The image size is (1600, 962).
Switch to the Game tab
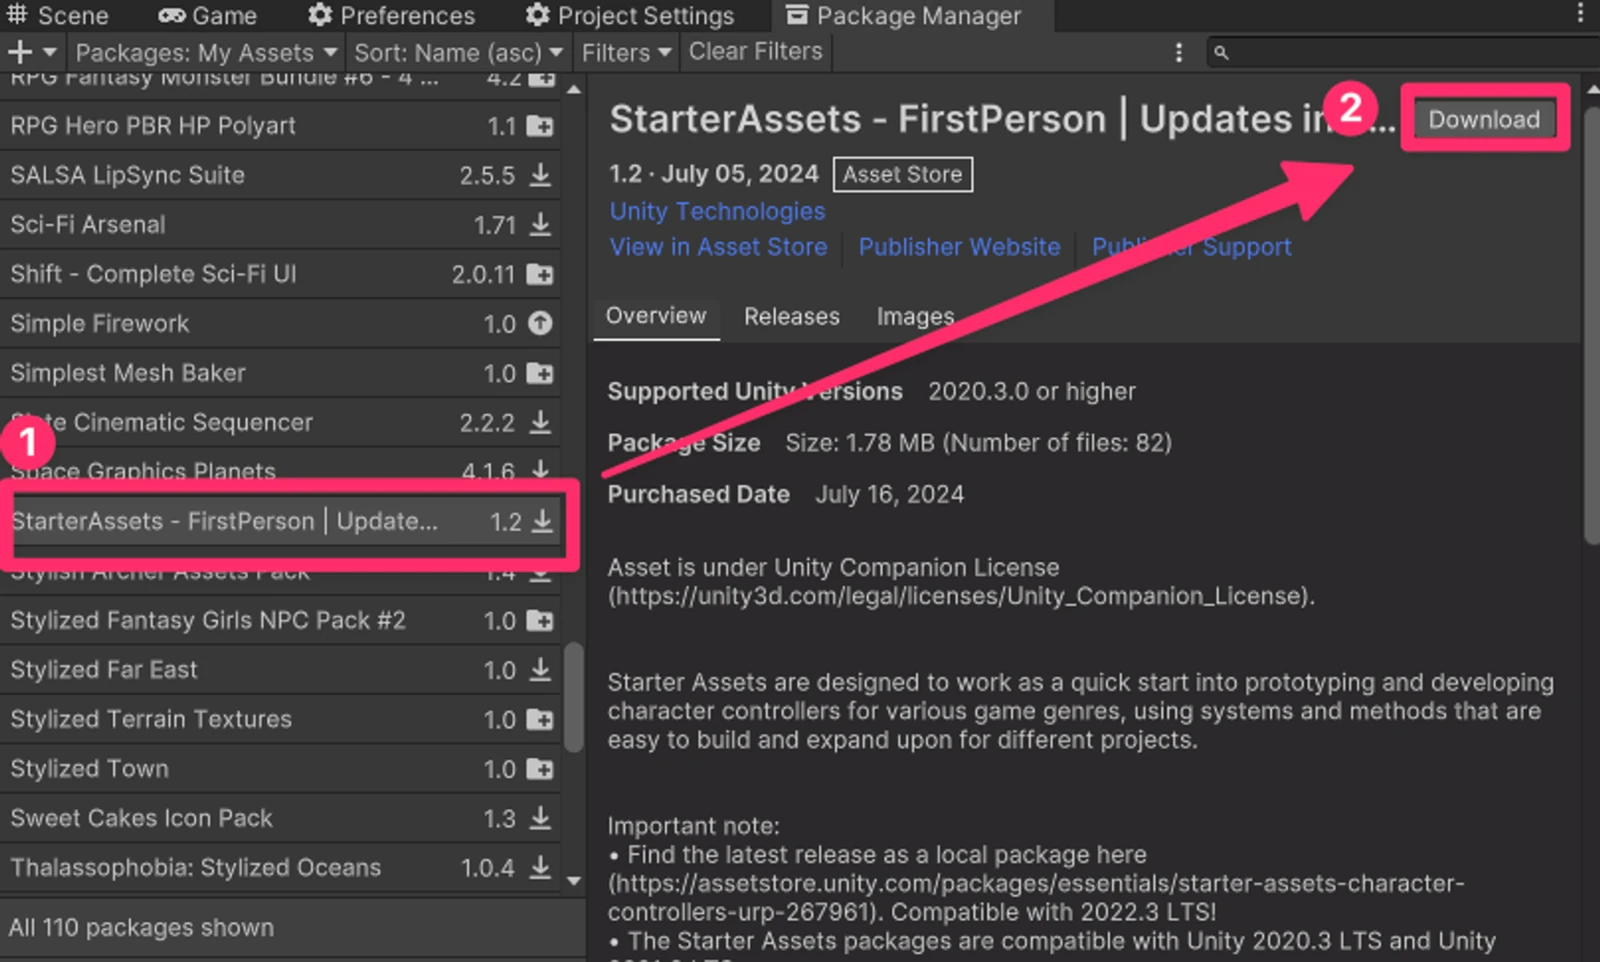[208, 15]
